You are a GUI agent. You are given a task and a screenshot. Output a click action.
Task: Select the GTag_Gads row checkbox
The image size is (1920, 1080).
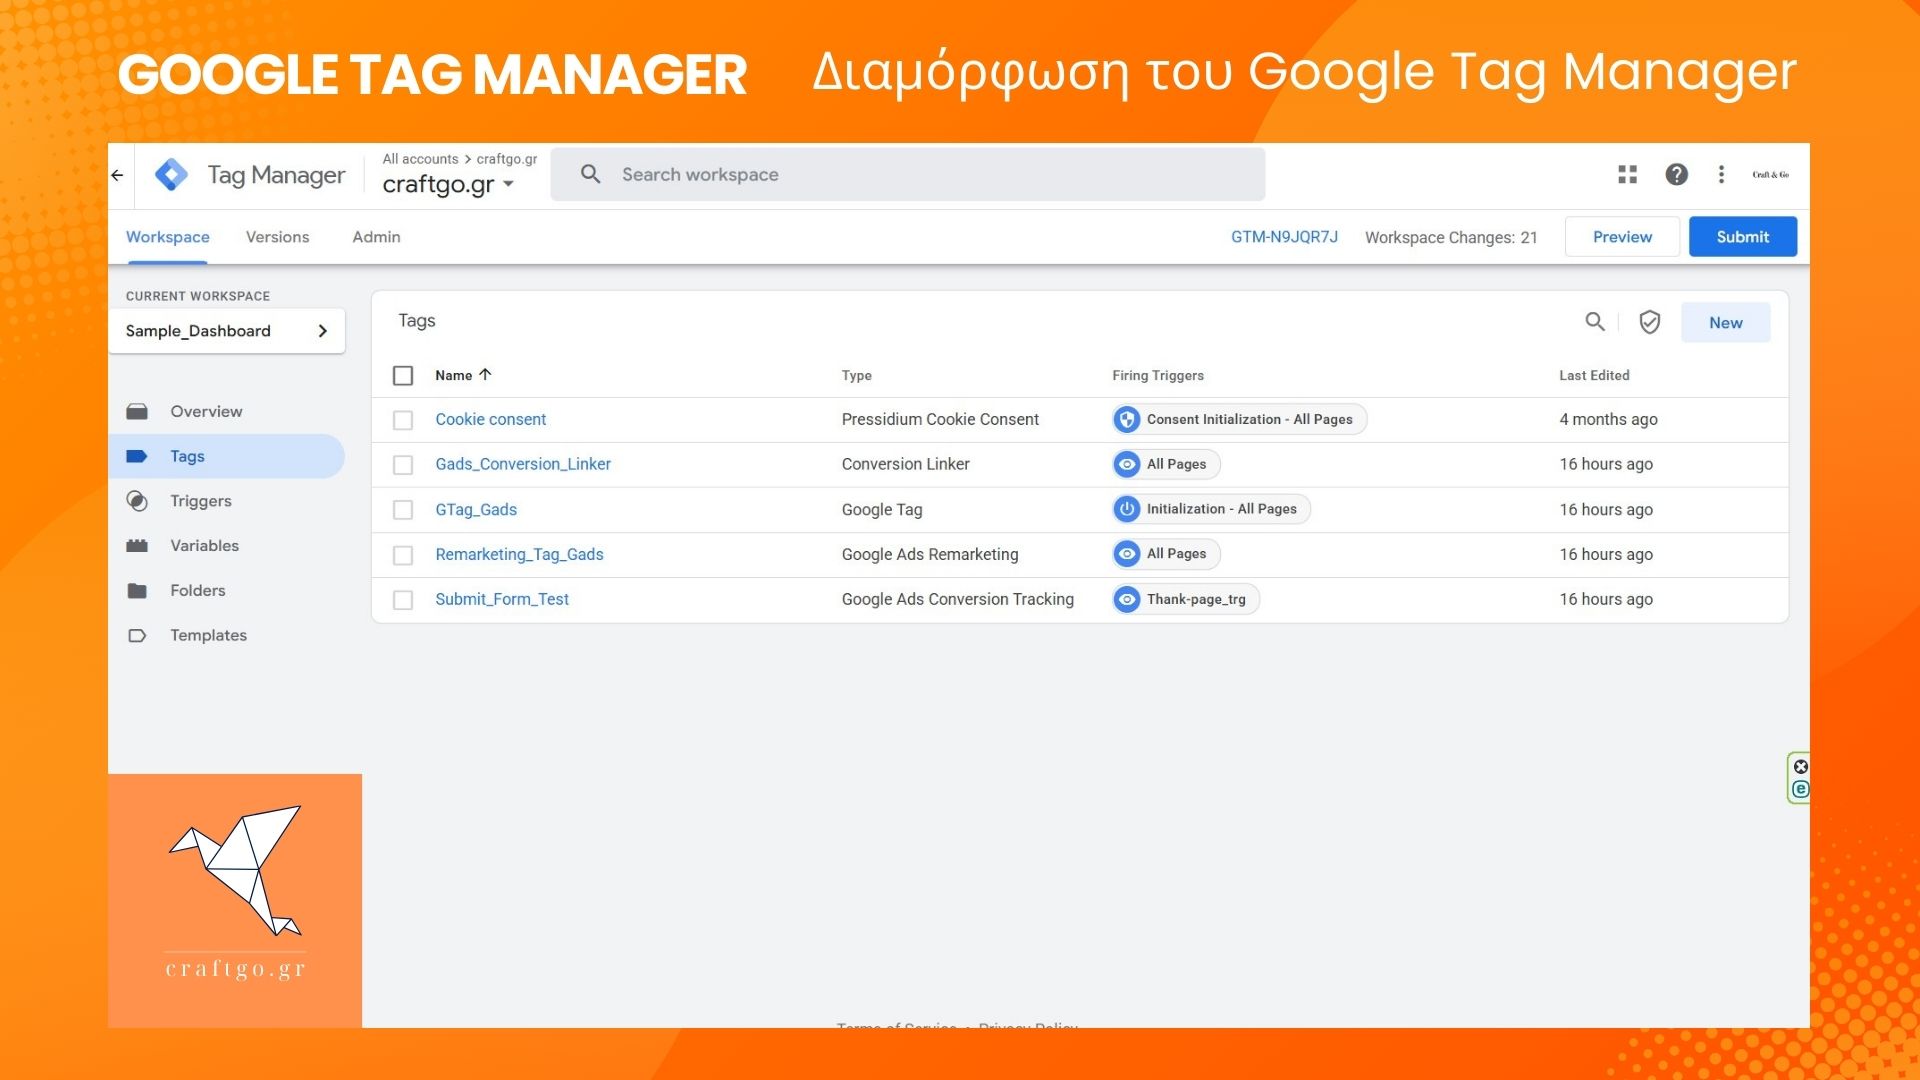point(403,510)
